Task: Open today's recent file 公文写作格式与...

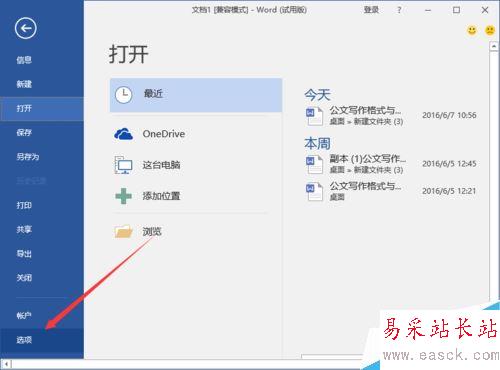Action: [x=391, y=116]
